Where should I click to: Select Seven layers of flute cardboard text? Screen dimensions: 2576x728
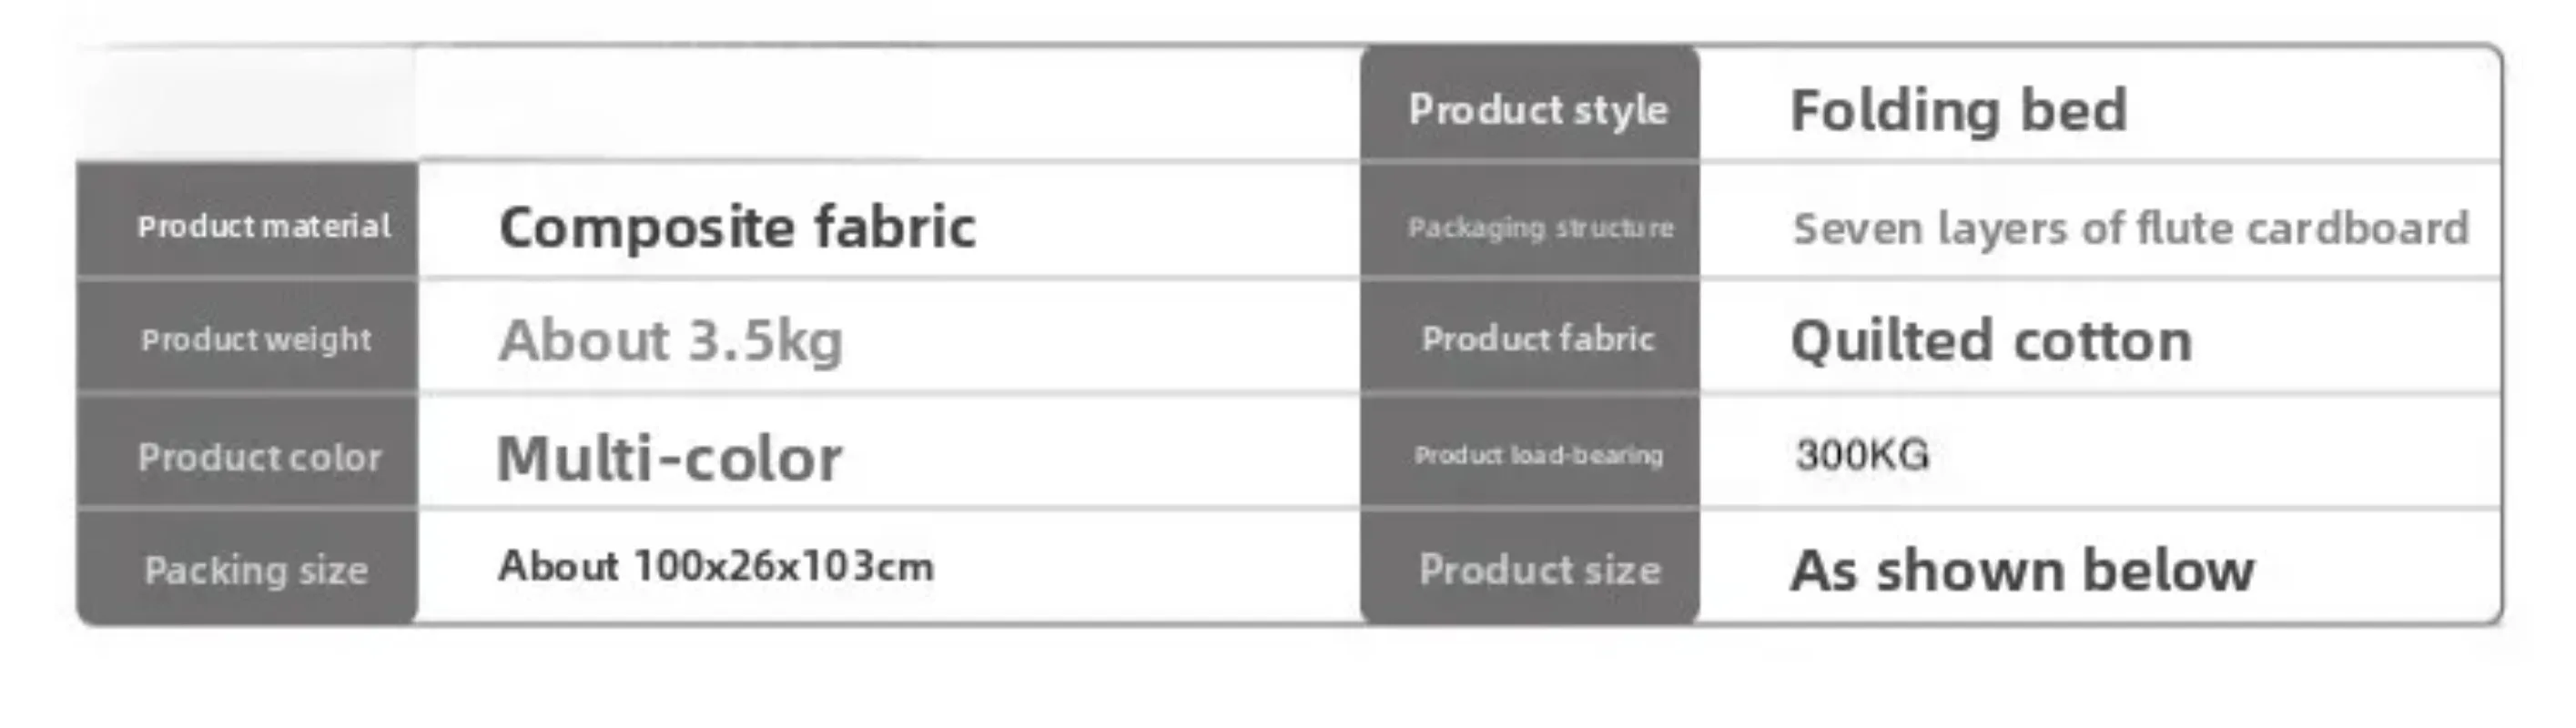(2130, 229)
